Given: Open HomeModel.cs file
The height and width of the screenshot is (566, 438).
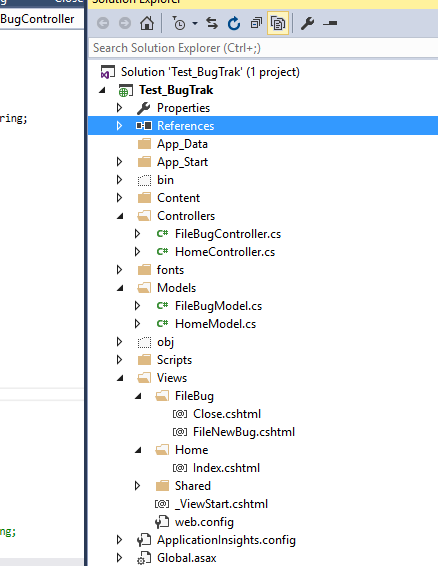Looking at the screenshot, I should 216,324.
